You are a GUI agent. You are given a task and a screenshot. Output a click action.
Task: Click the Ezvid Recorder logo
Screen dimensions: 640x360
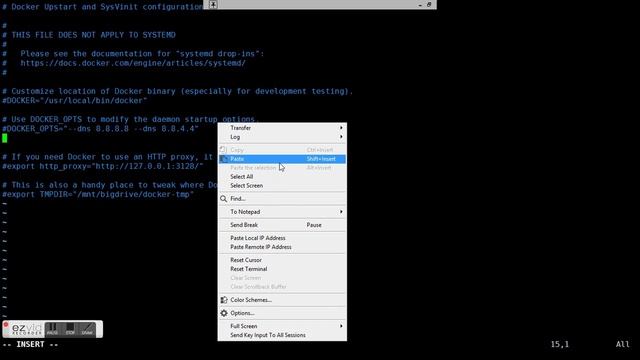[27, 329]
